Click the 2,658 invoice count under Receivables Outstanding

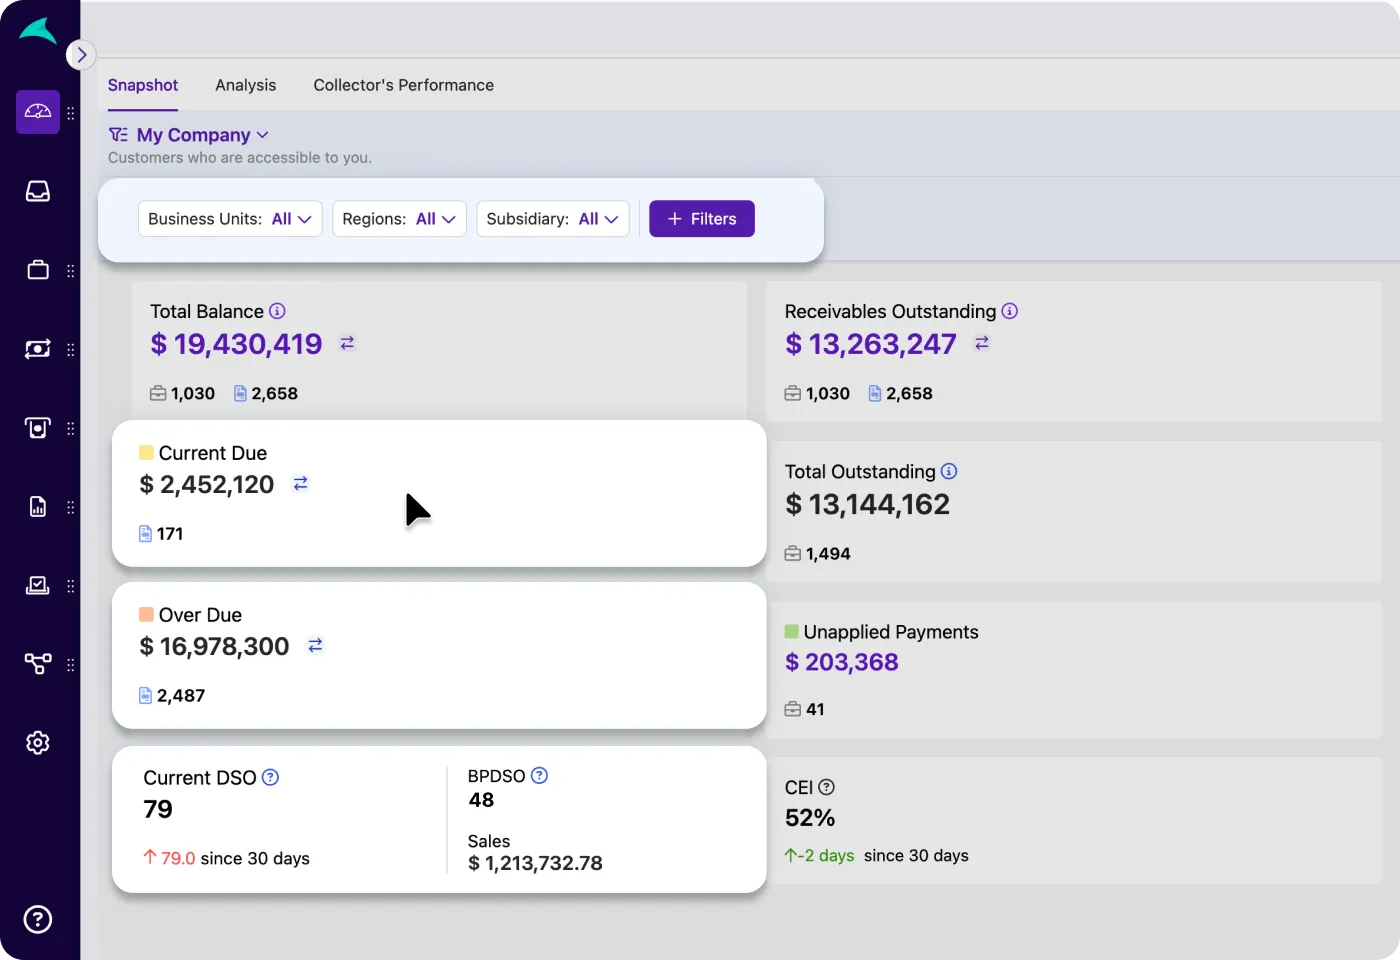tap(909, 394)
